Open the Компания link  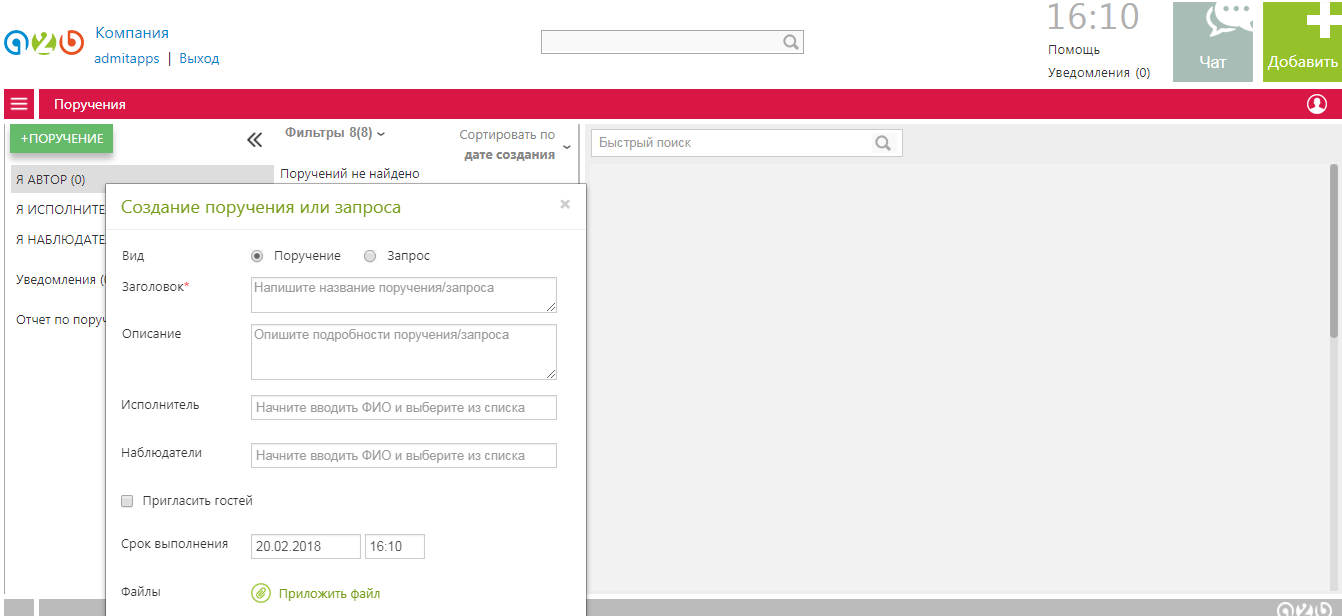132,33
